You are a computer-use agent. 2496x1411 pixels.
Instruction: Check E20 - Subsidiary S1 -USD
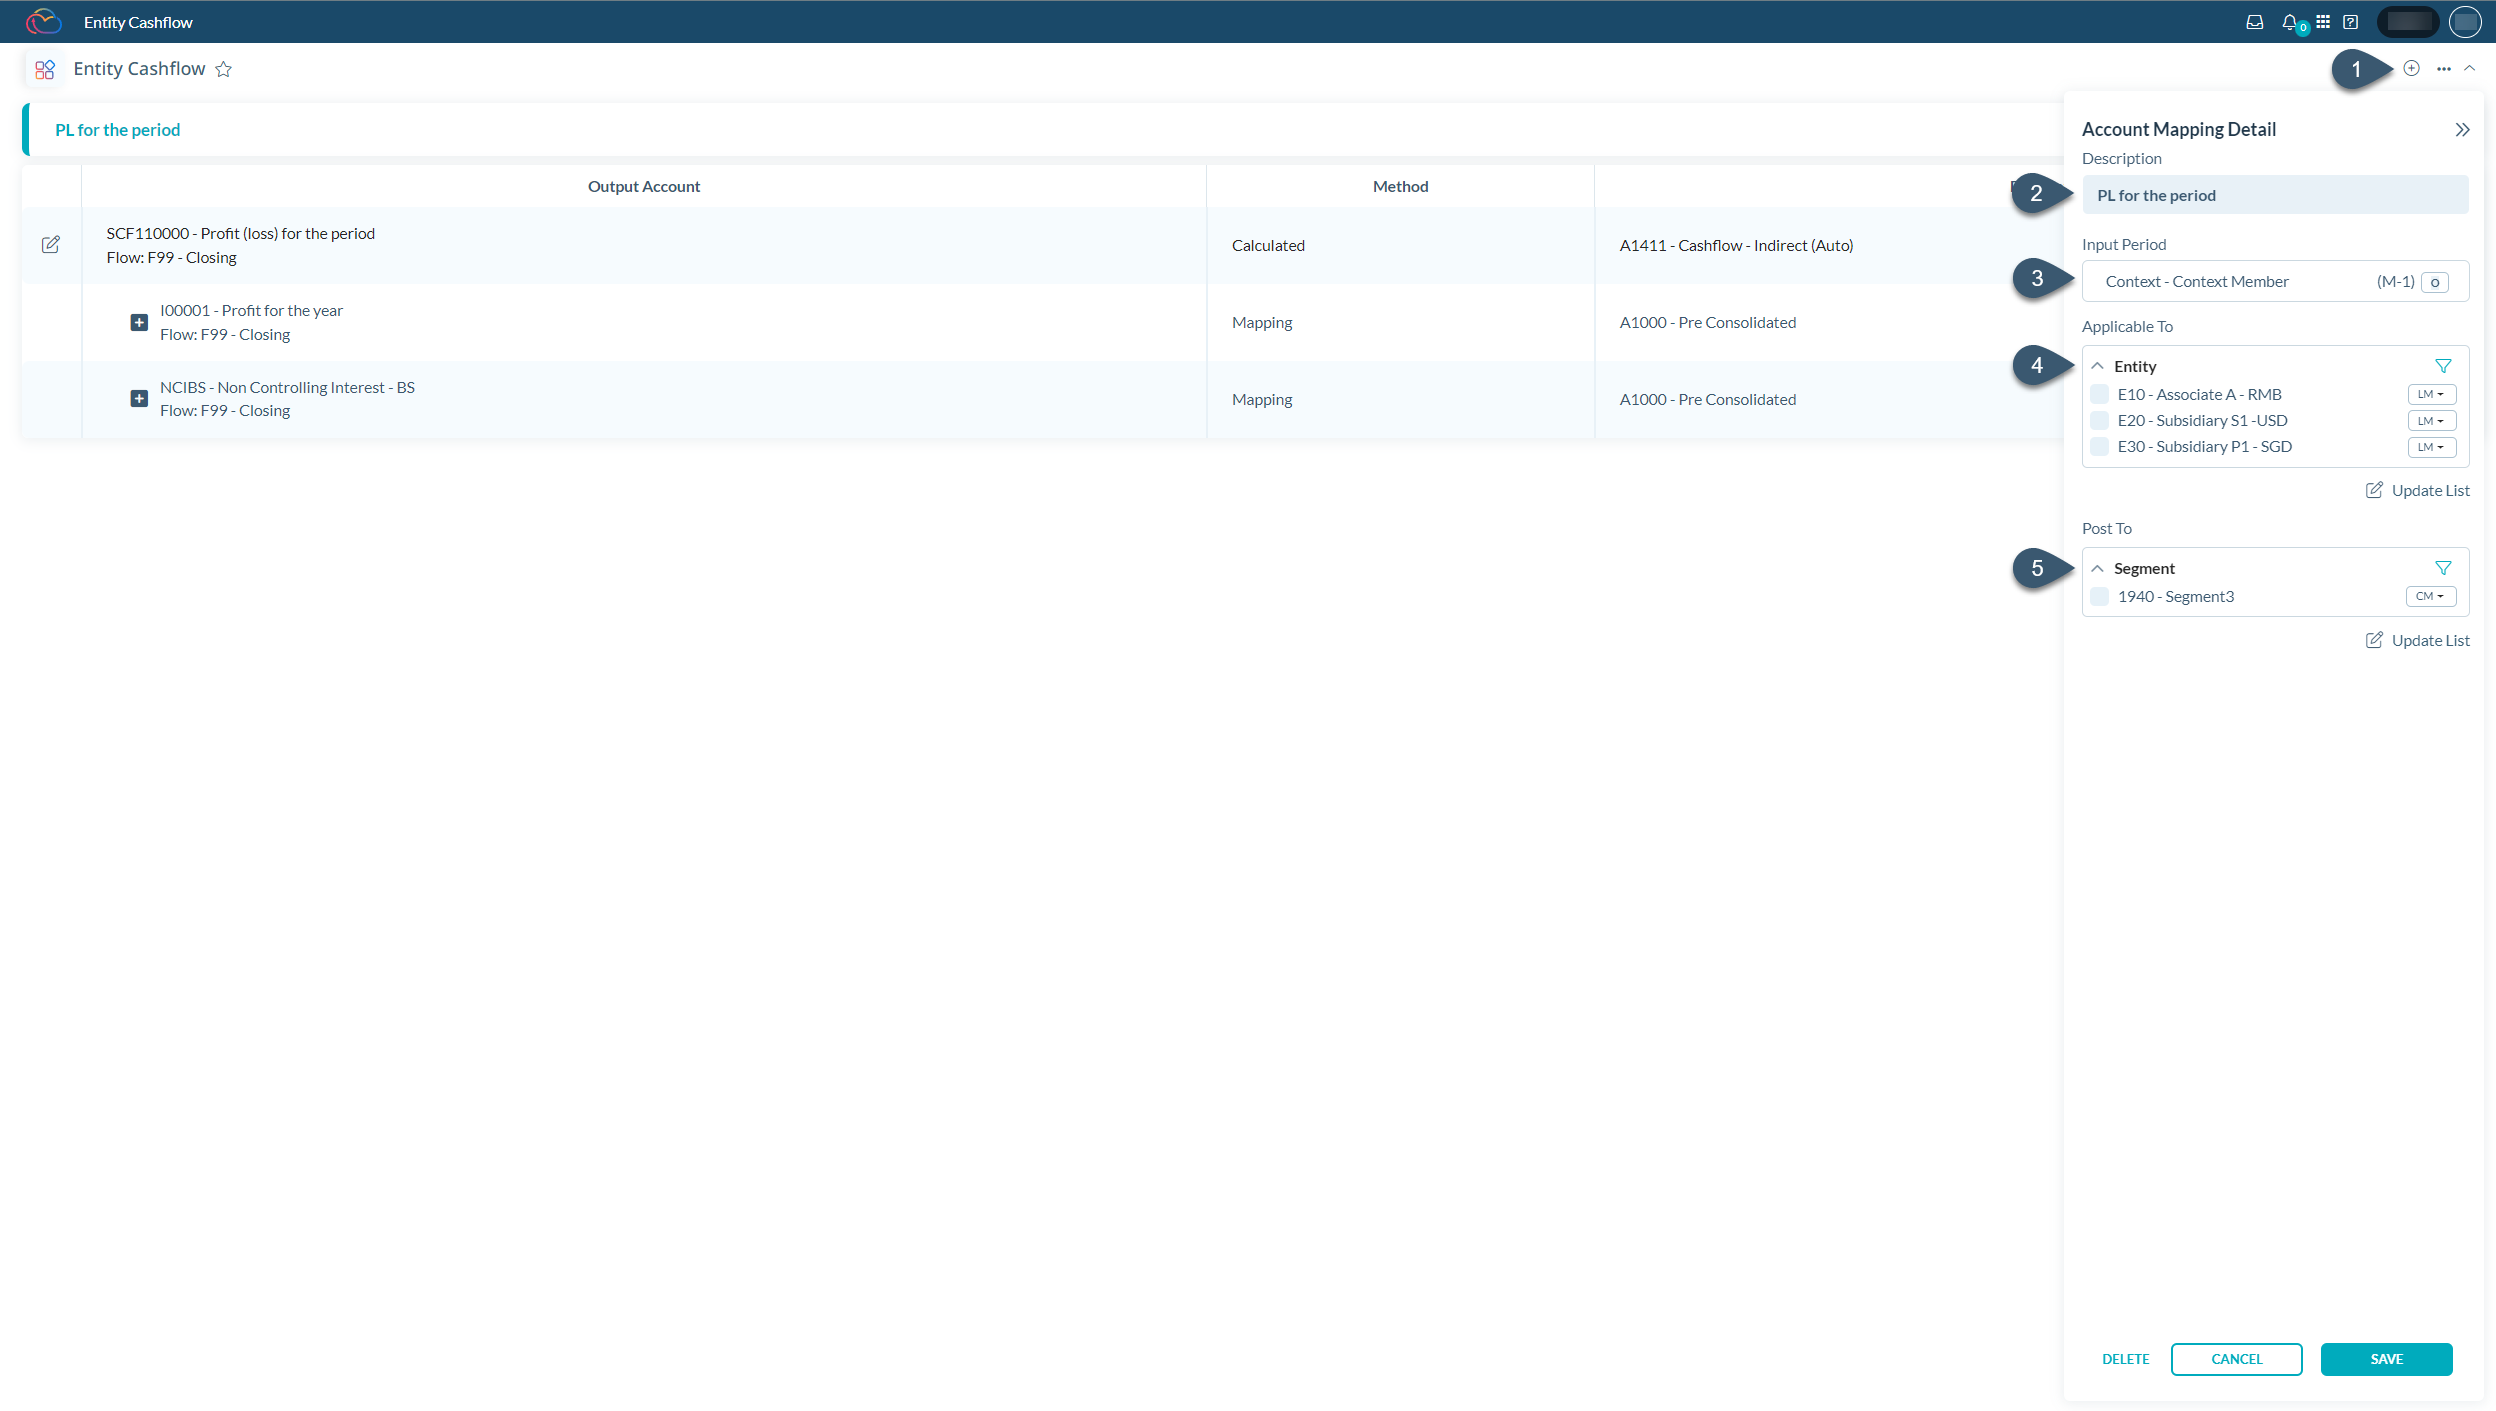point(2101,420)
